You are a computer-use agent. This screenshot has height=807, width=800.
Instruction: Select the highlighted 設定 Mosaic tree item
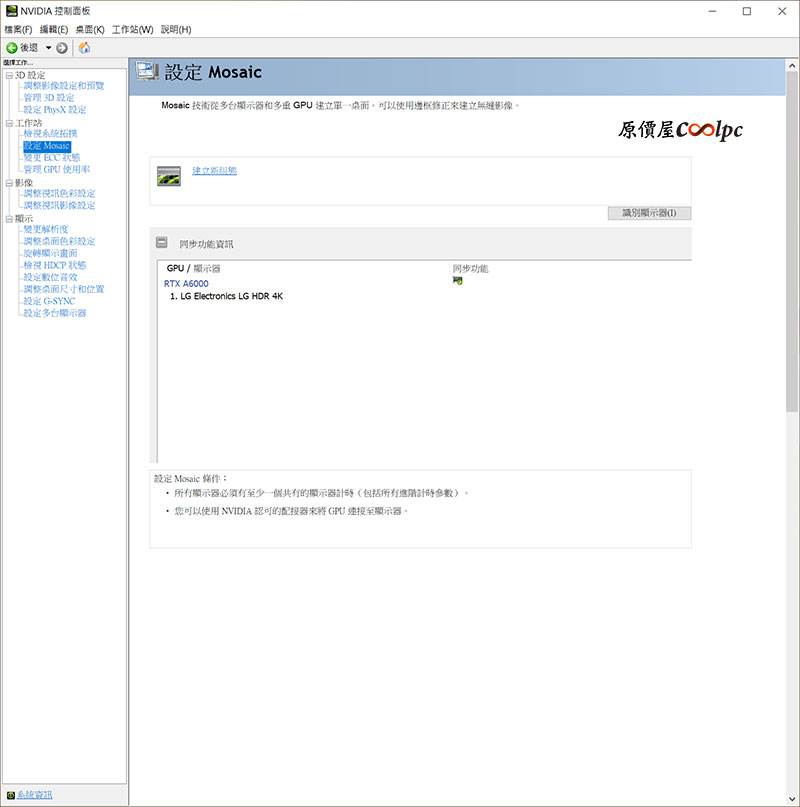coord(47,146)
